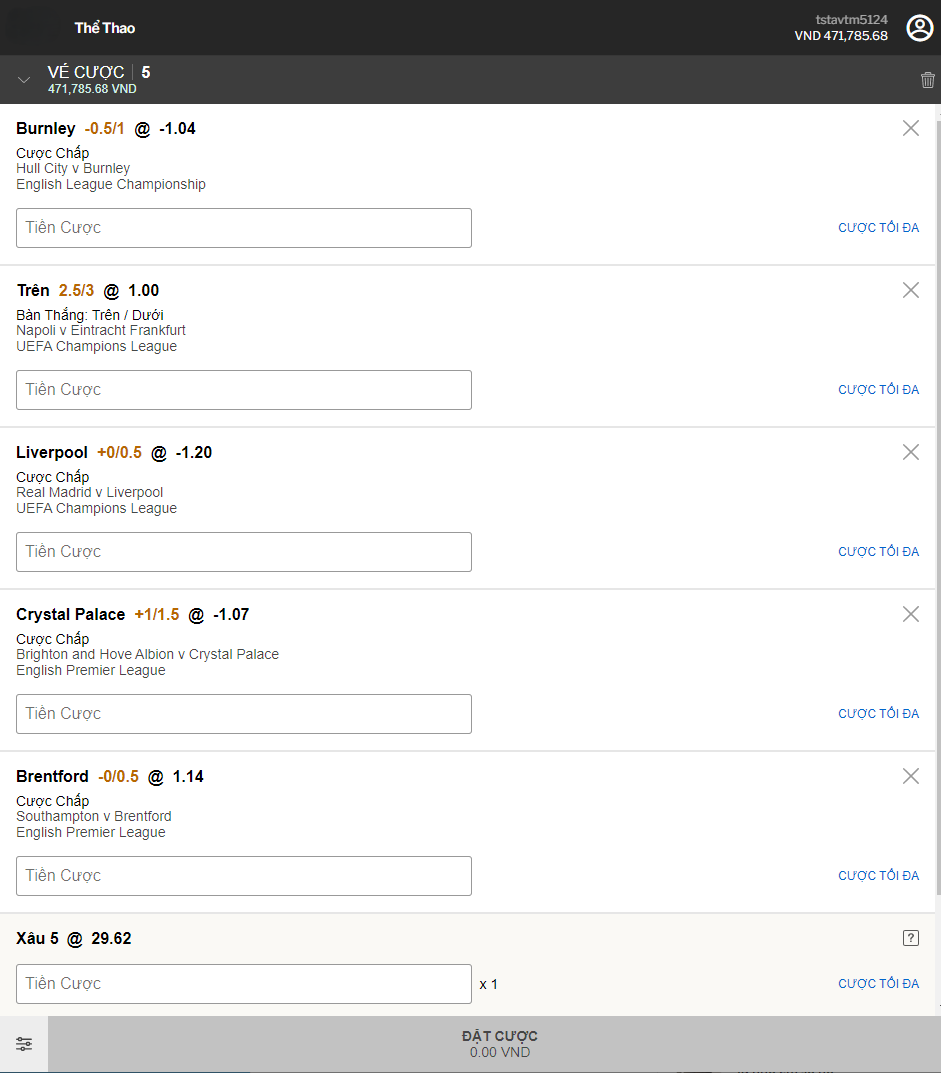Click the Xâu 5 @ 29.62 parlay odds
The image size is (941, 1073).
pyautogui.click(x=74, y=938)
